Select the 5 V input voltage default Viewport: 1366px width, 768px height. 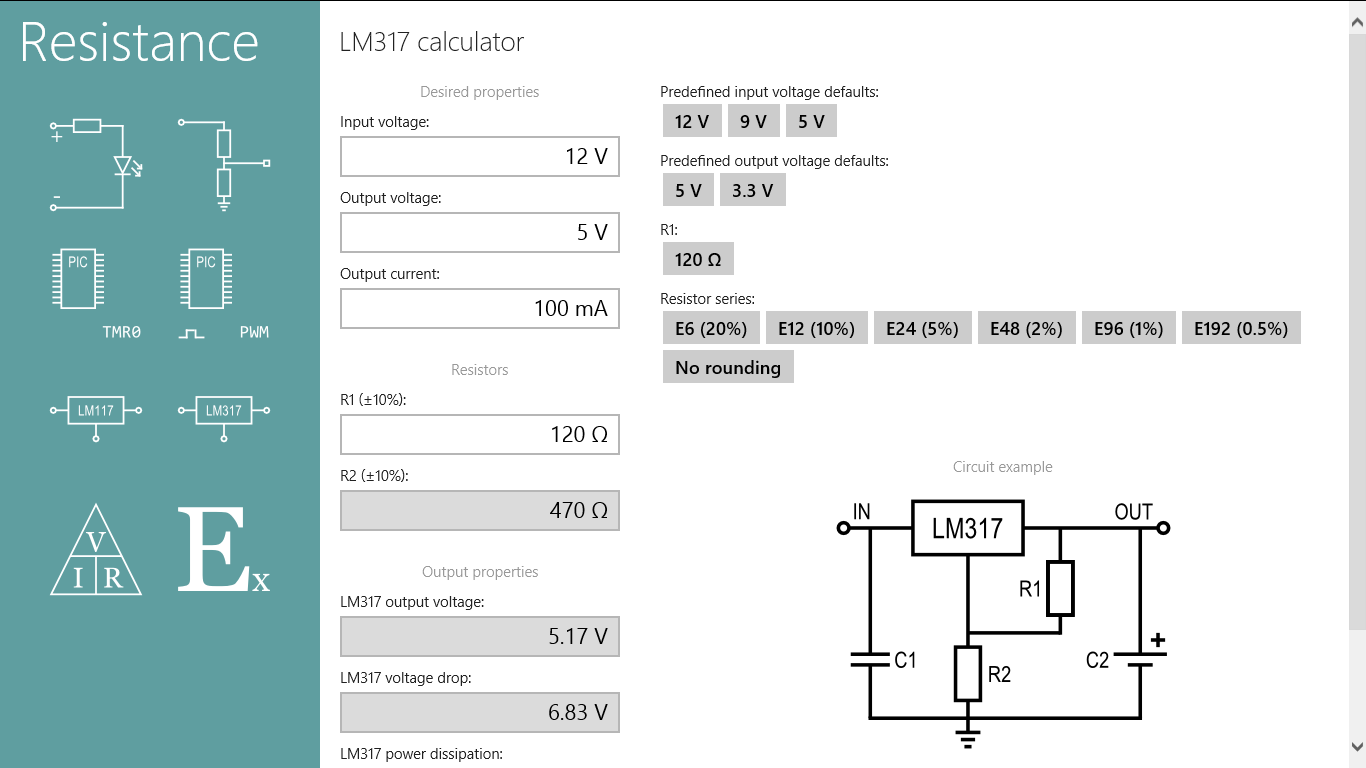pos(811,121)
